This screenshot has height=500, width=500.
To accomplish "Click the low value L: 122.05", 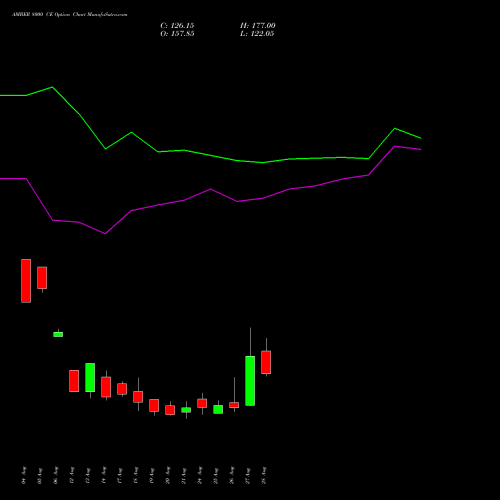I will (x=257, y=34).
